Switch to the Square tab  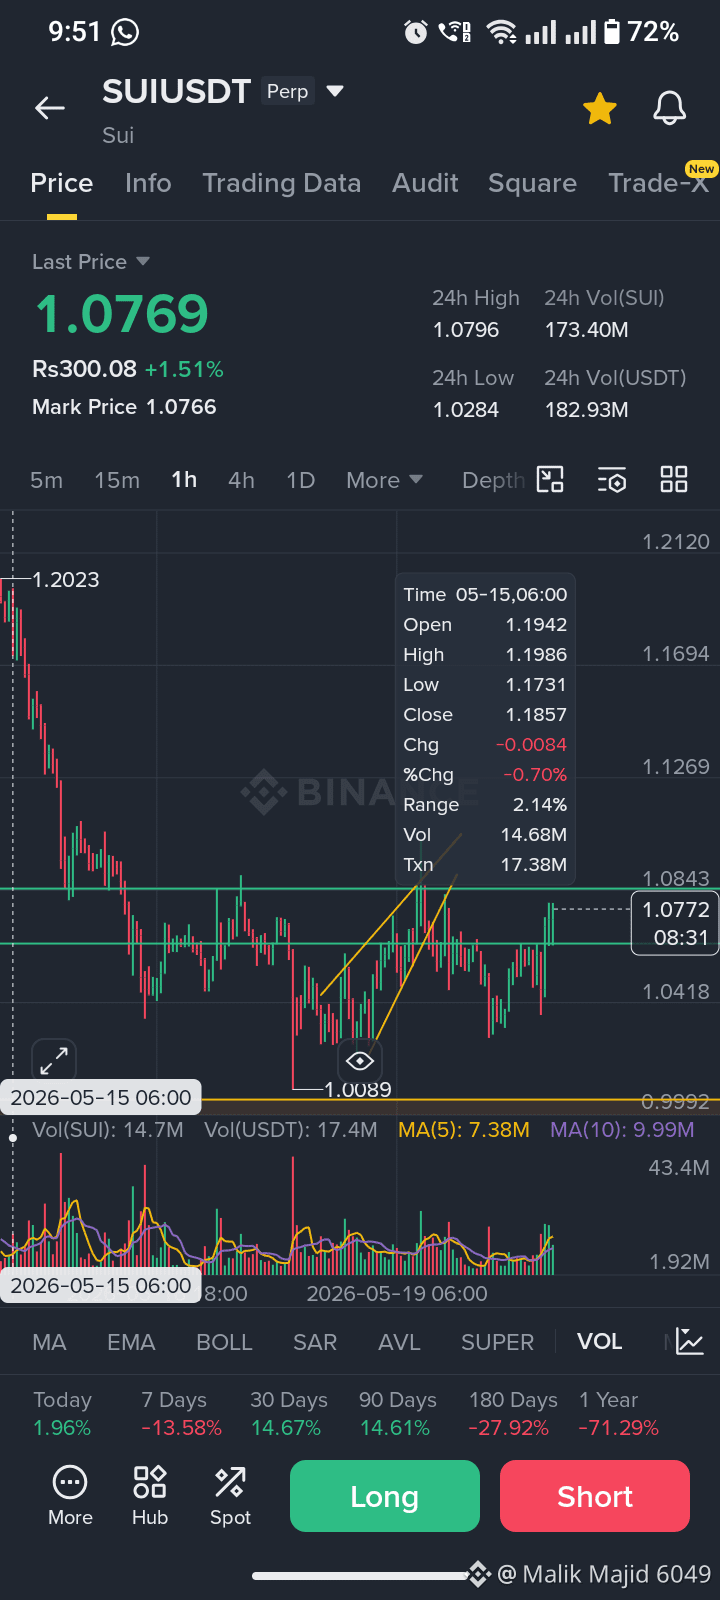coord(532,183)
